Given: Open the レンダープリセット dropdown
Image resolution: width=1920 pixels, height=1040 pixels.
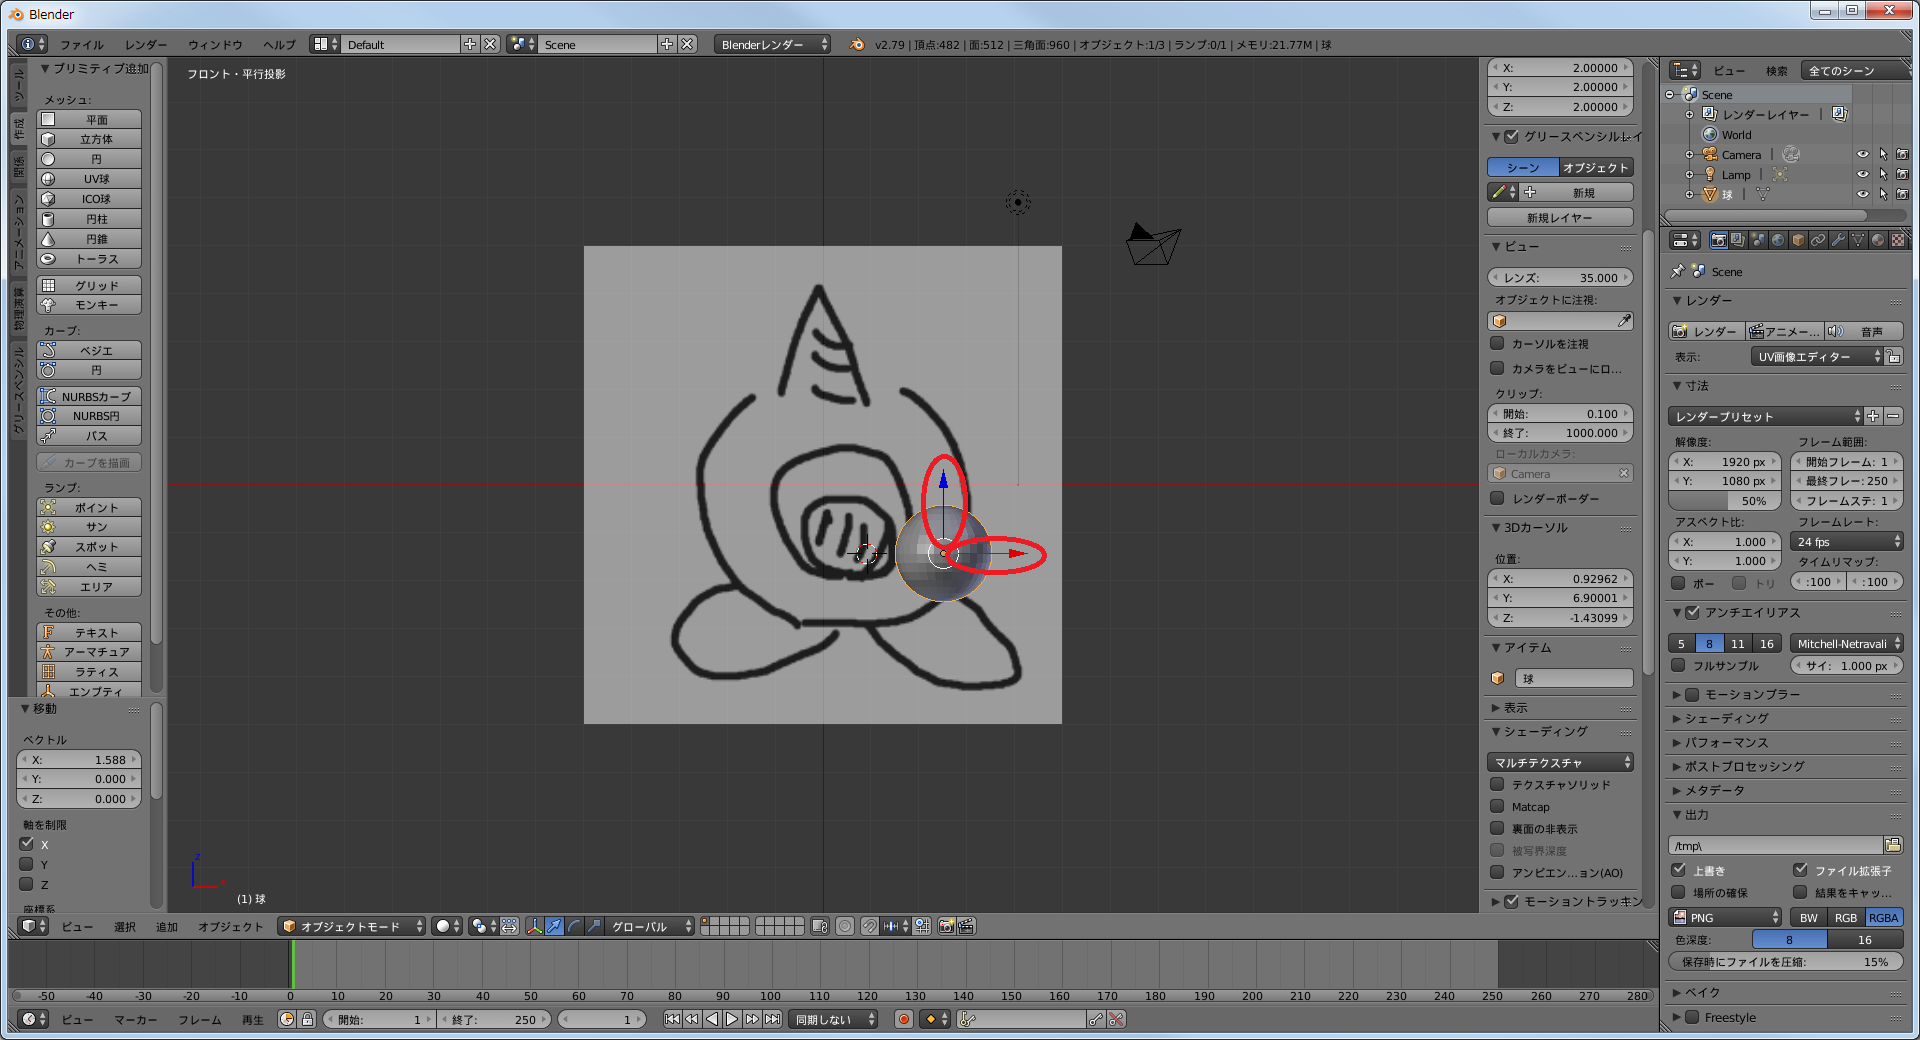Looking at the screenshot, I should [x=1765, y=416].
